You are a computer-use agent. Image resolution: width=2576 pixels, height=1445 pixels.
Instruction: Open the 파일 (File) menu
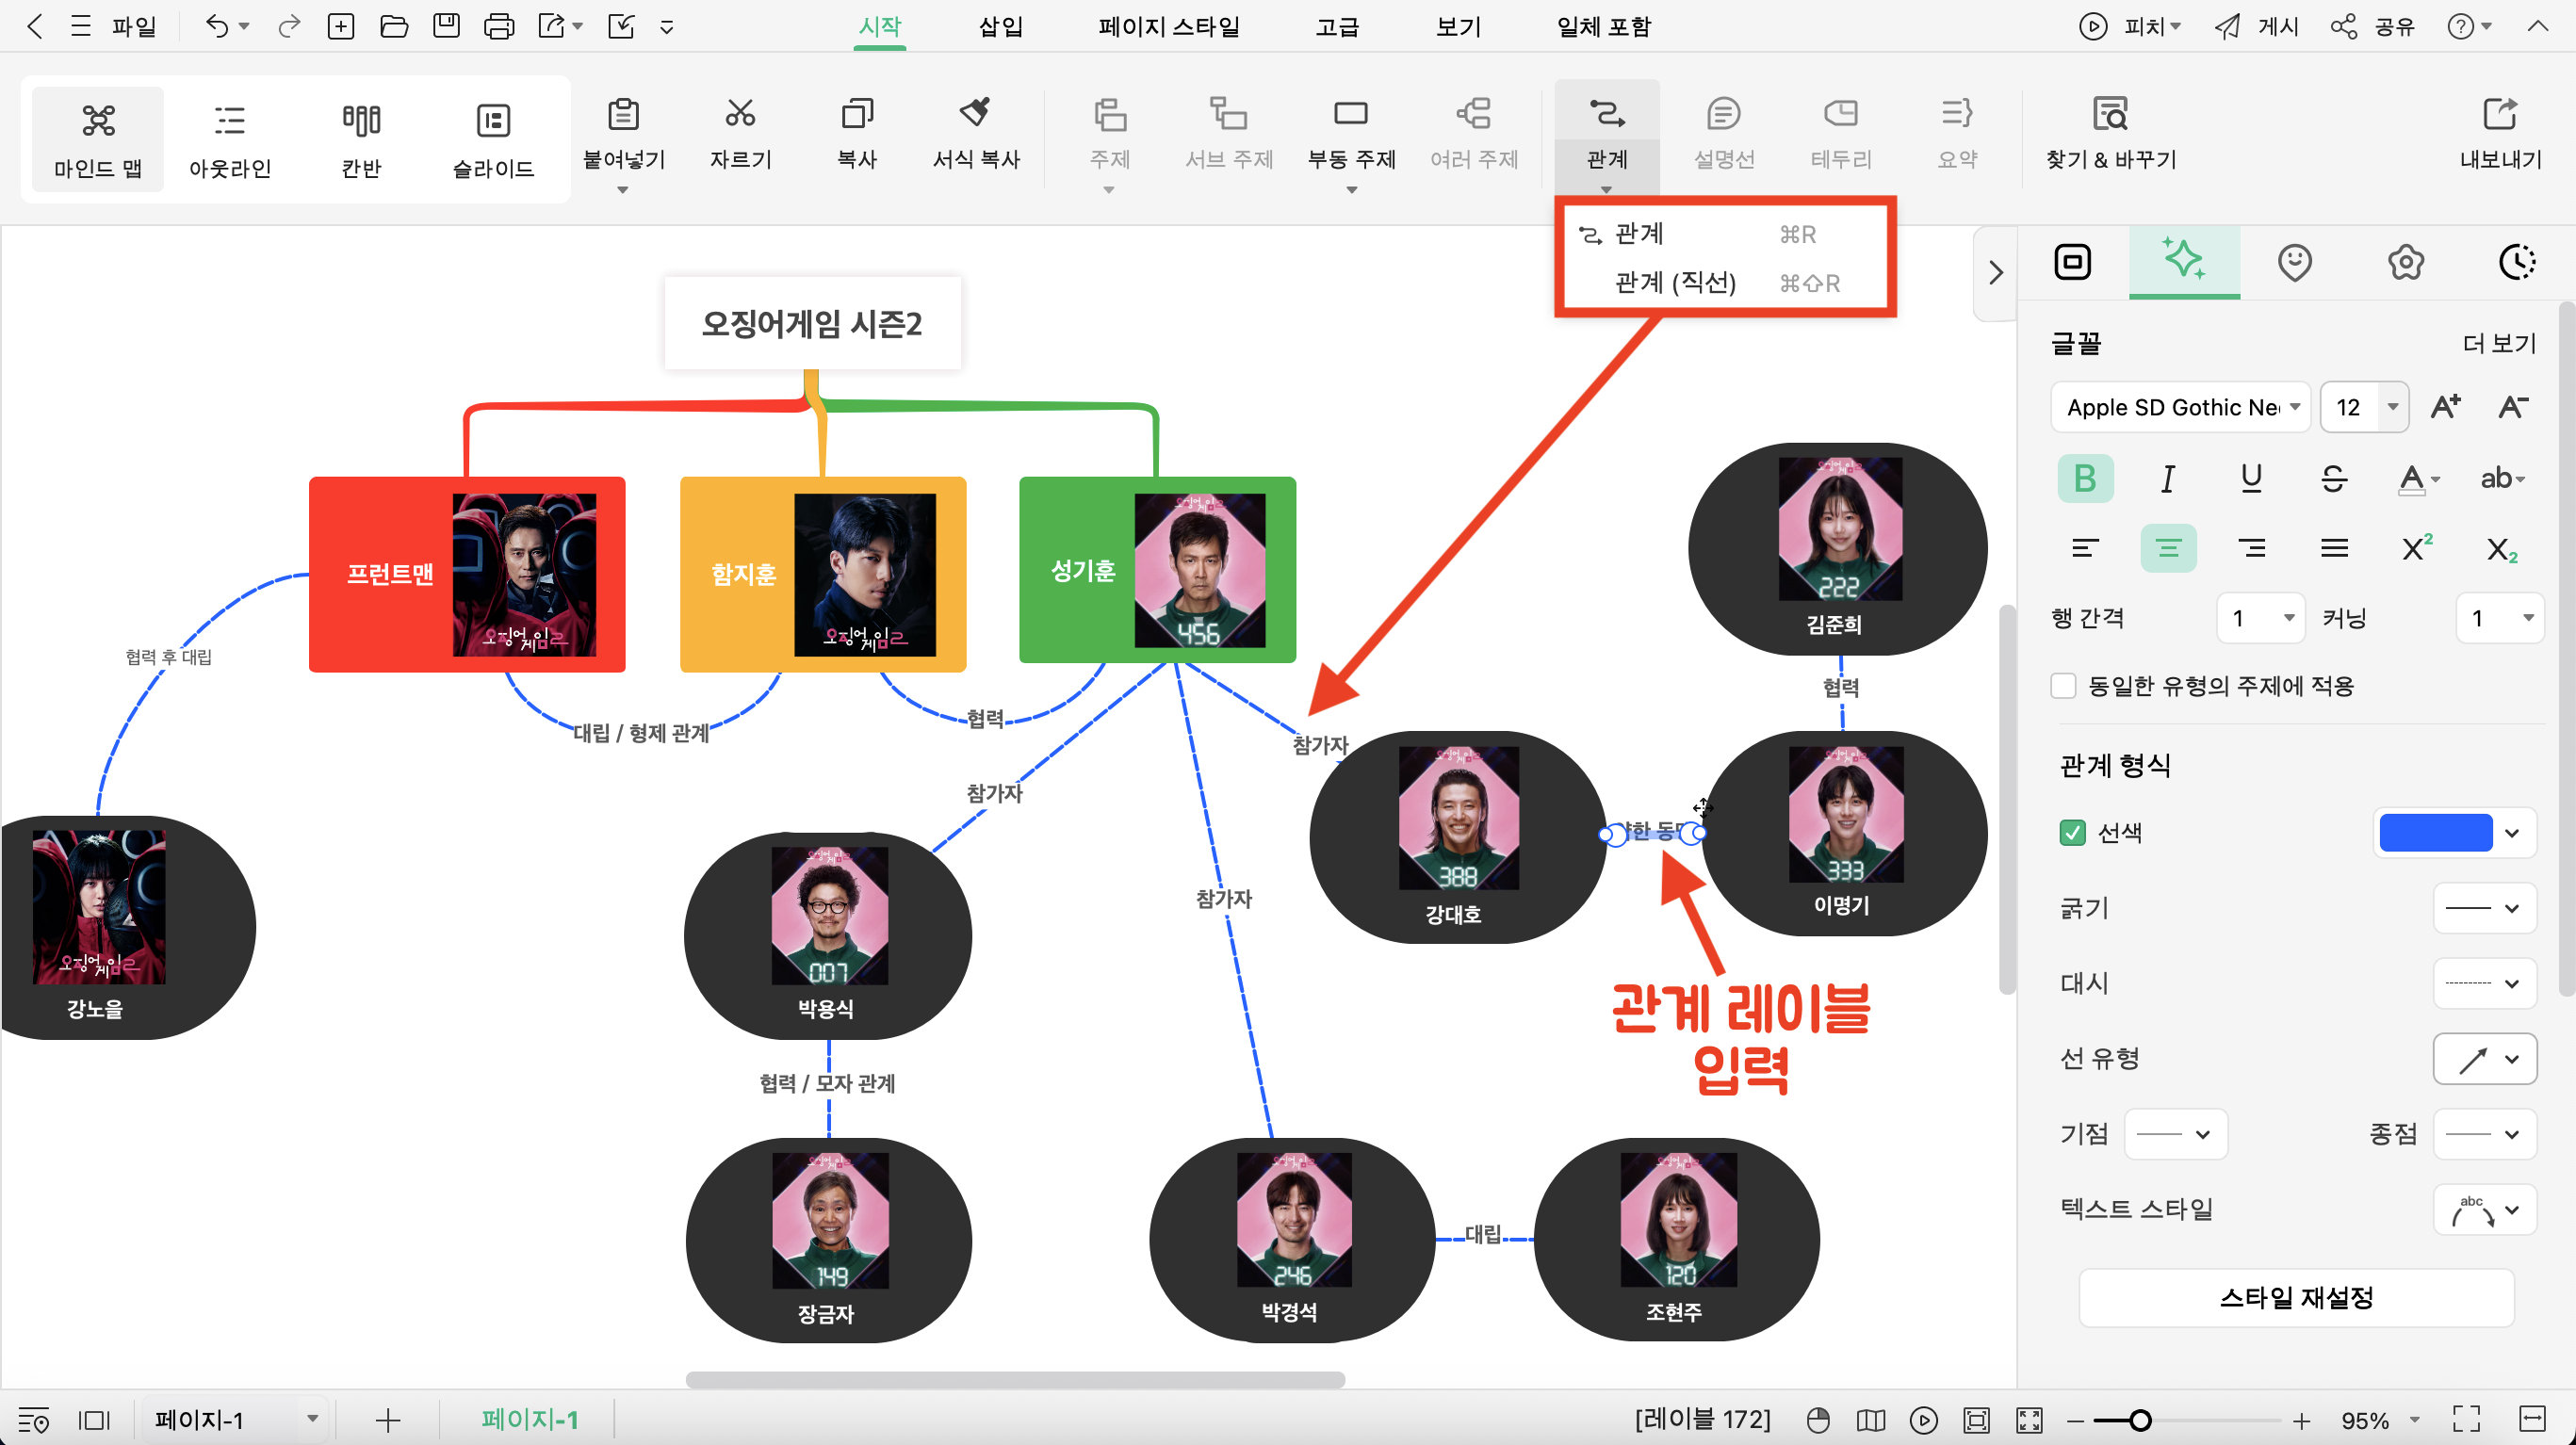[x=133, y=26]
